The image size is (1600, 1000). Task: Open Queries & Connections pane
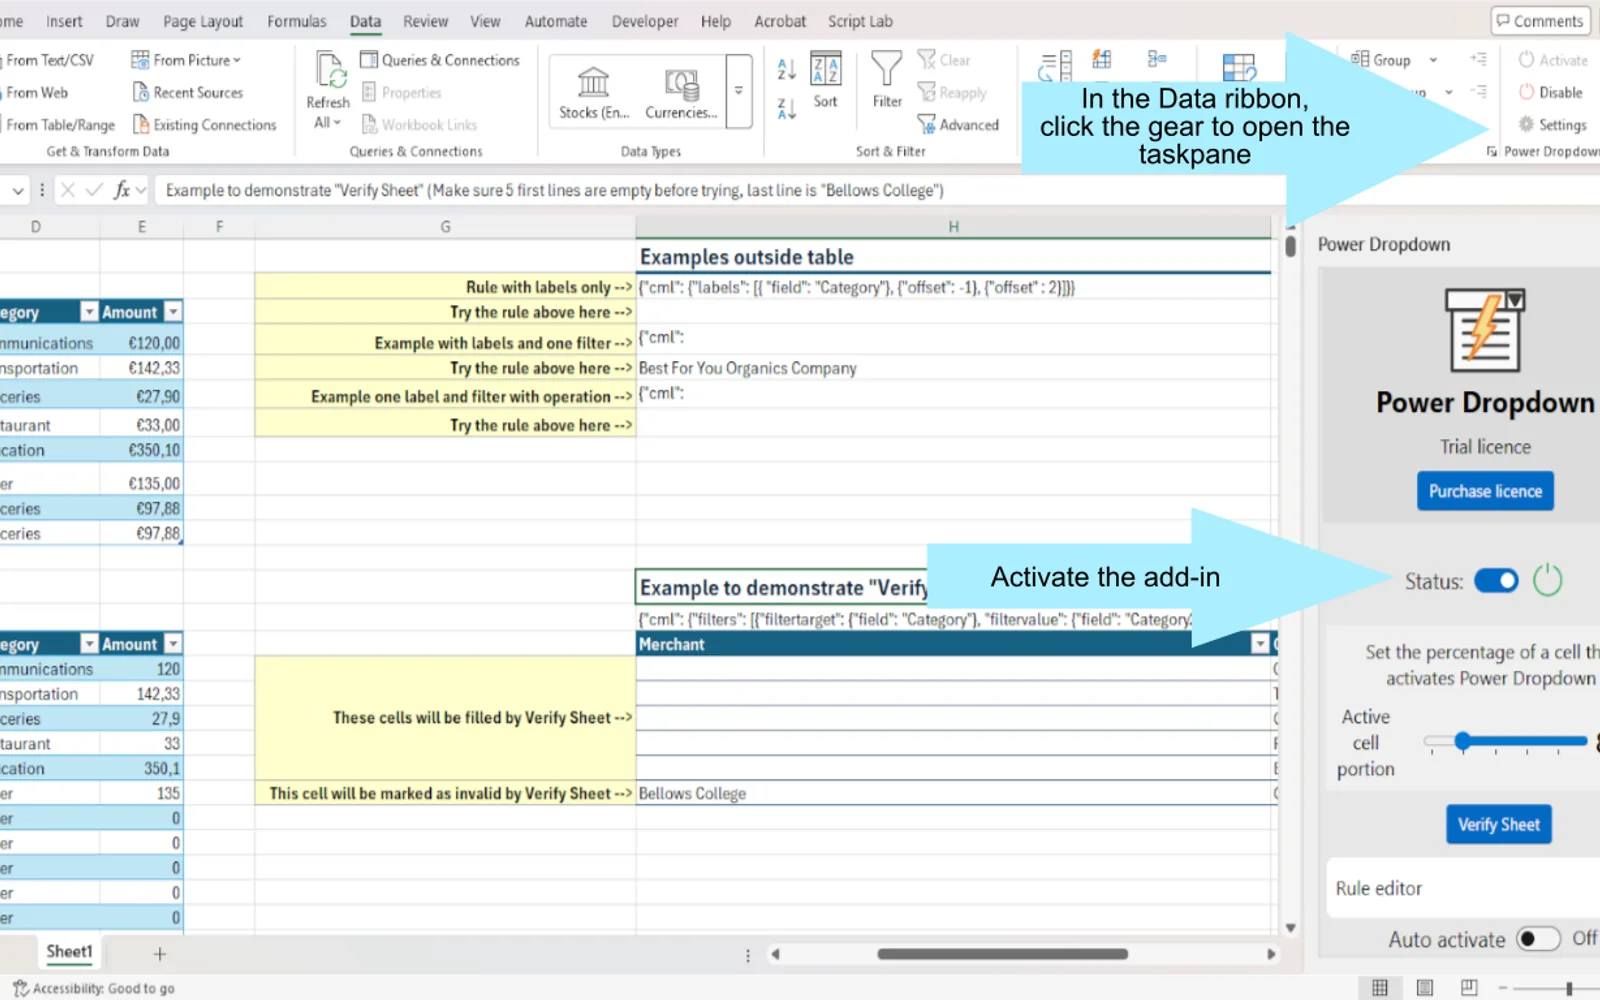440,60
